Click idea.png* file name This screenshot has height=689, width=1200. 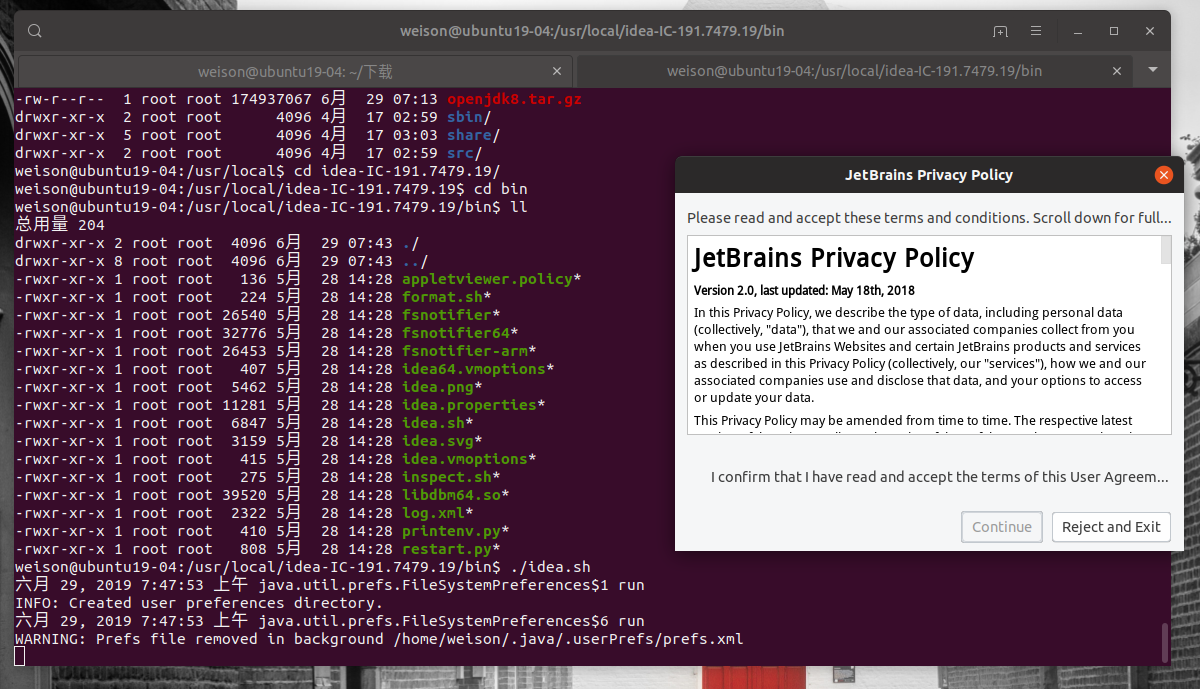442,387
